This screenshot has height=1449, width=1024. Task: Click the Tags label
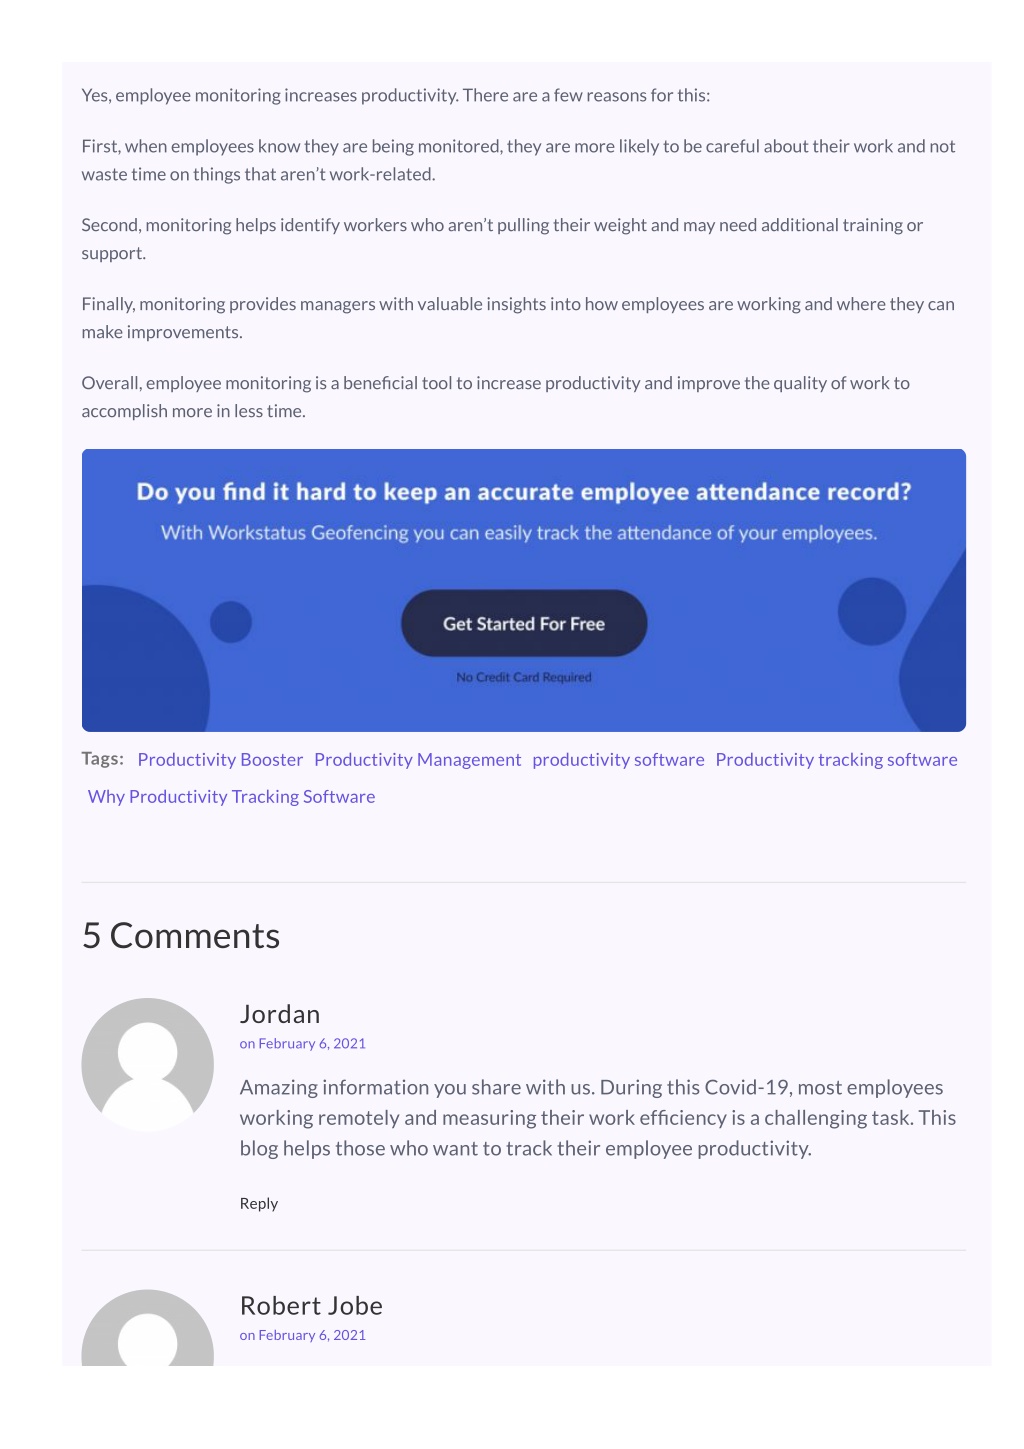103,758
